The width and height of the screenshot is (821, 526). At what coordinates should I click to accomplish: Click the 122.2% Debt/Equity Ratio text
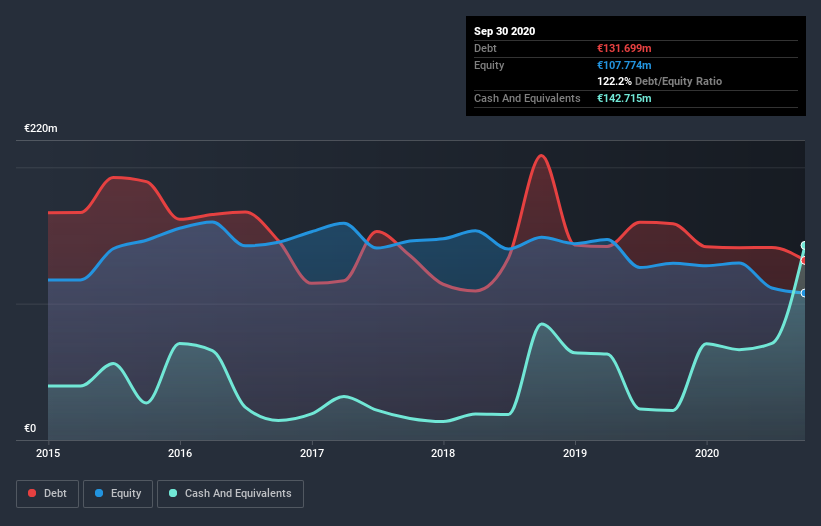(x=660, y=82)
